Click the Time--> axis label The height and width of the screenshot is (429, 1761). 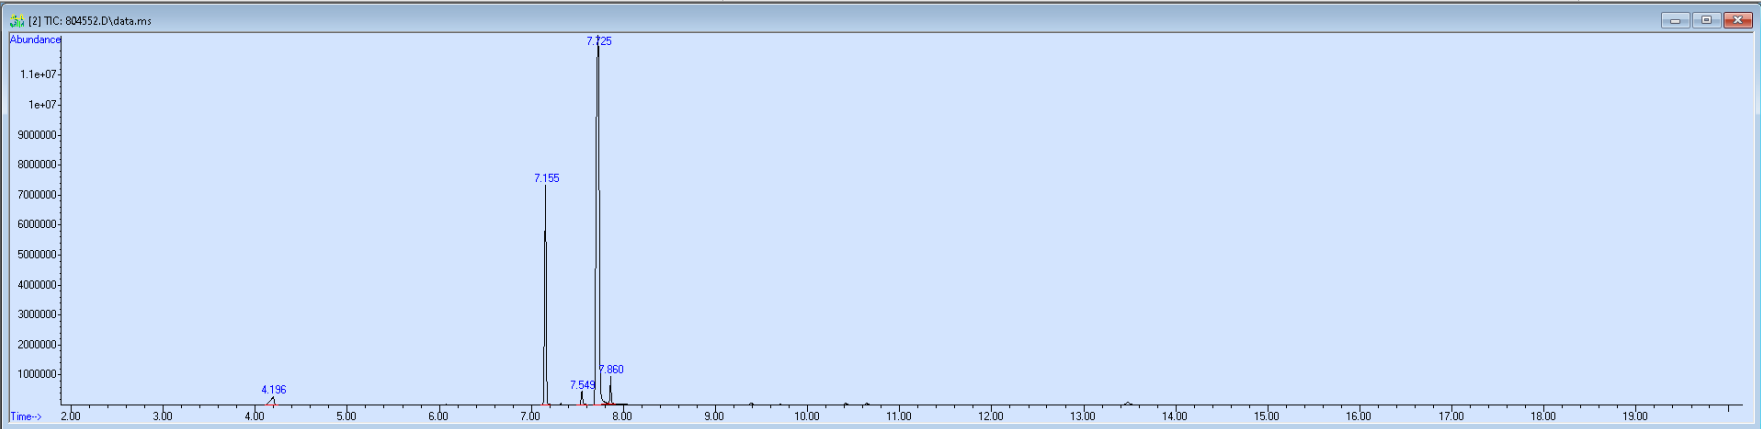tap(26, 416)
